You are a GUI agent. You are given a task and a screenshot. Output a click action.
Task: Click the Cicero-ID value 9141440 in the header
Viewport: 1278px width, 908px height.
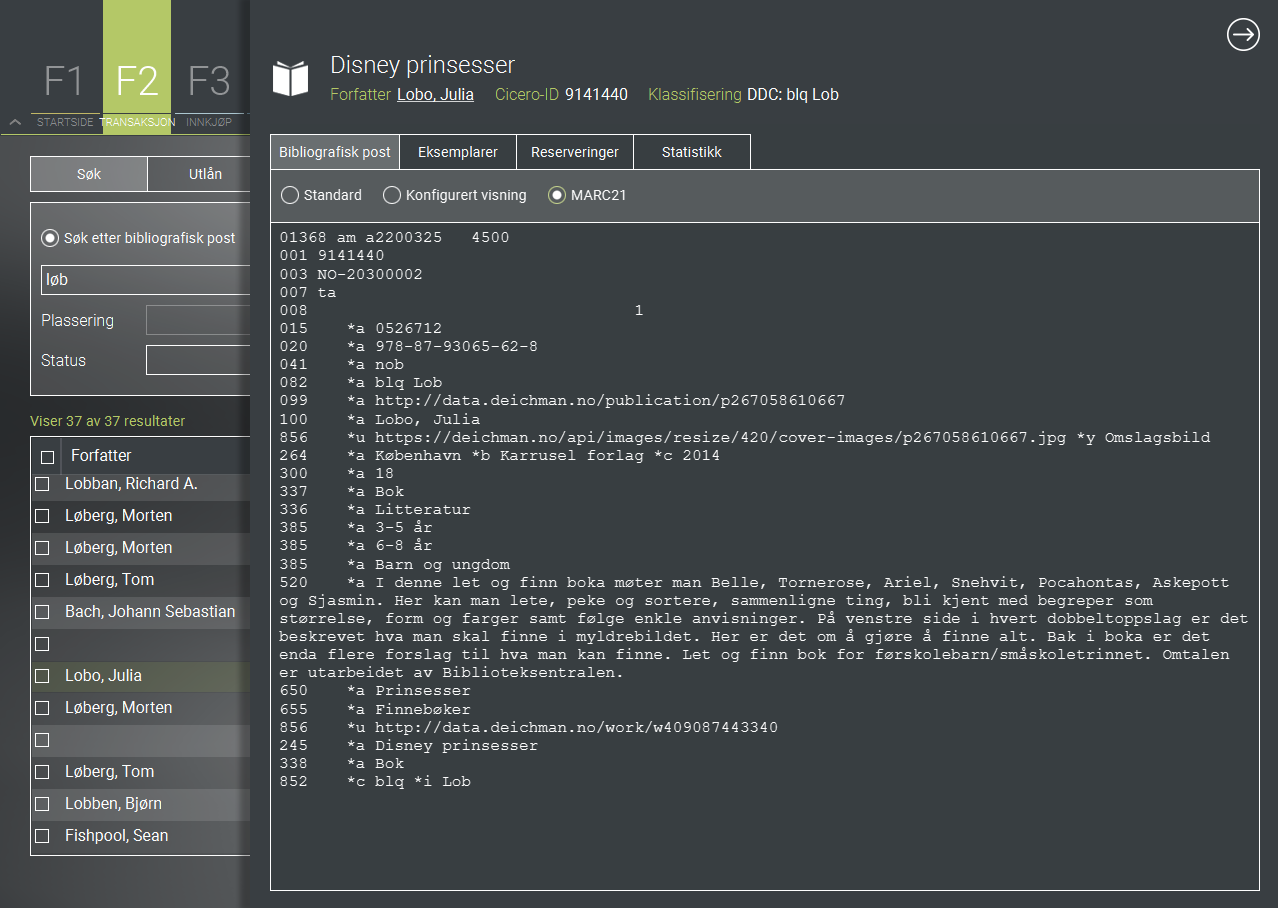597,95
